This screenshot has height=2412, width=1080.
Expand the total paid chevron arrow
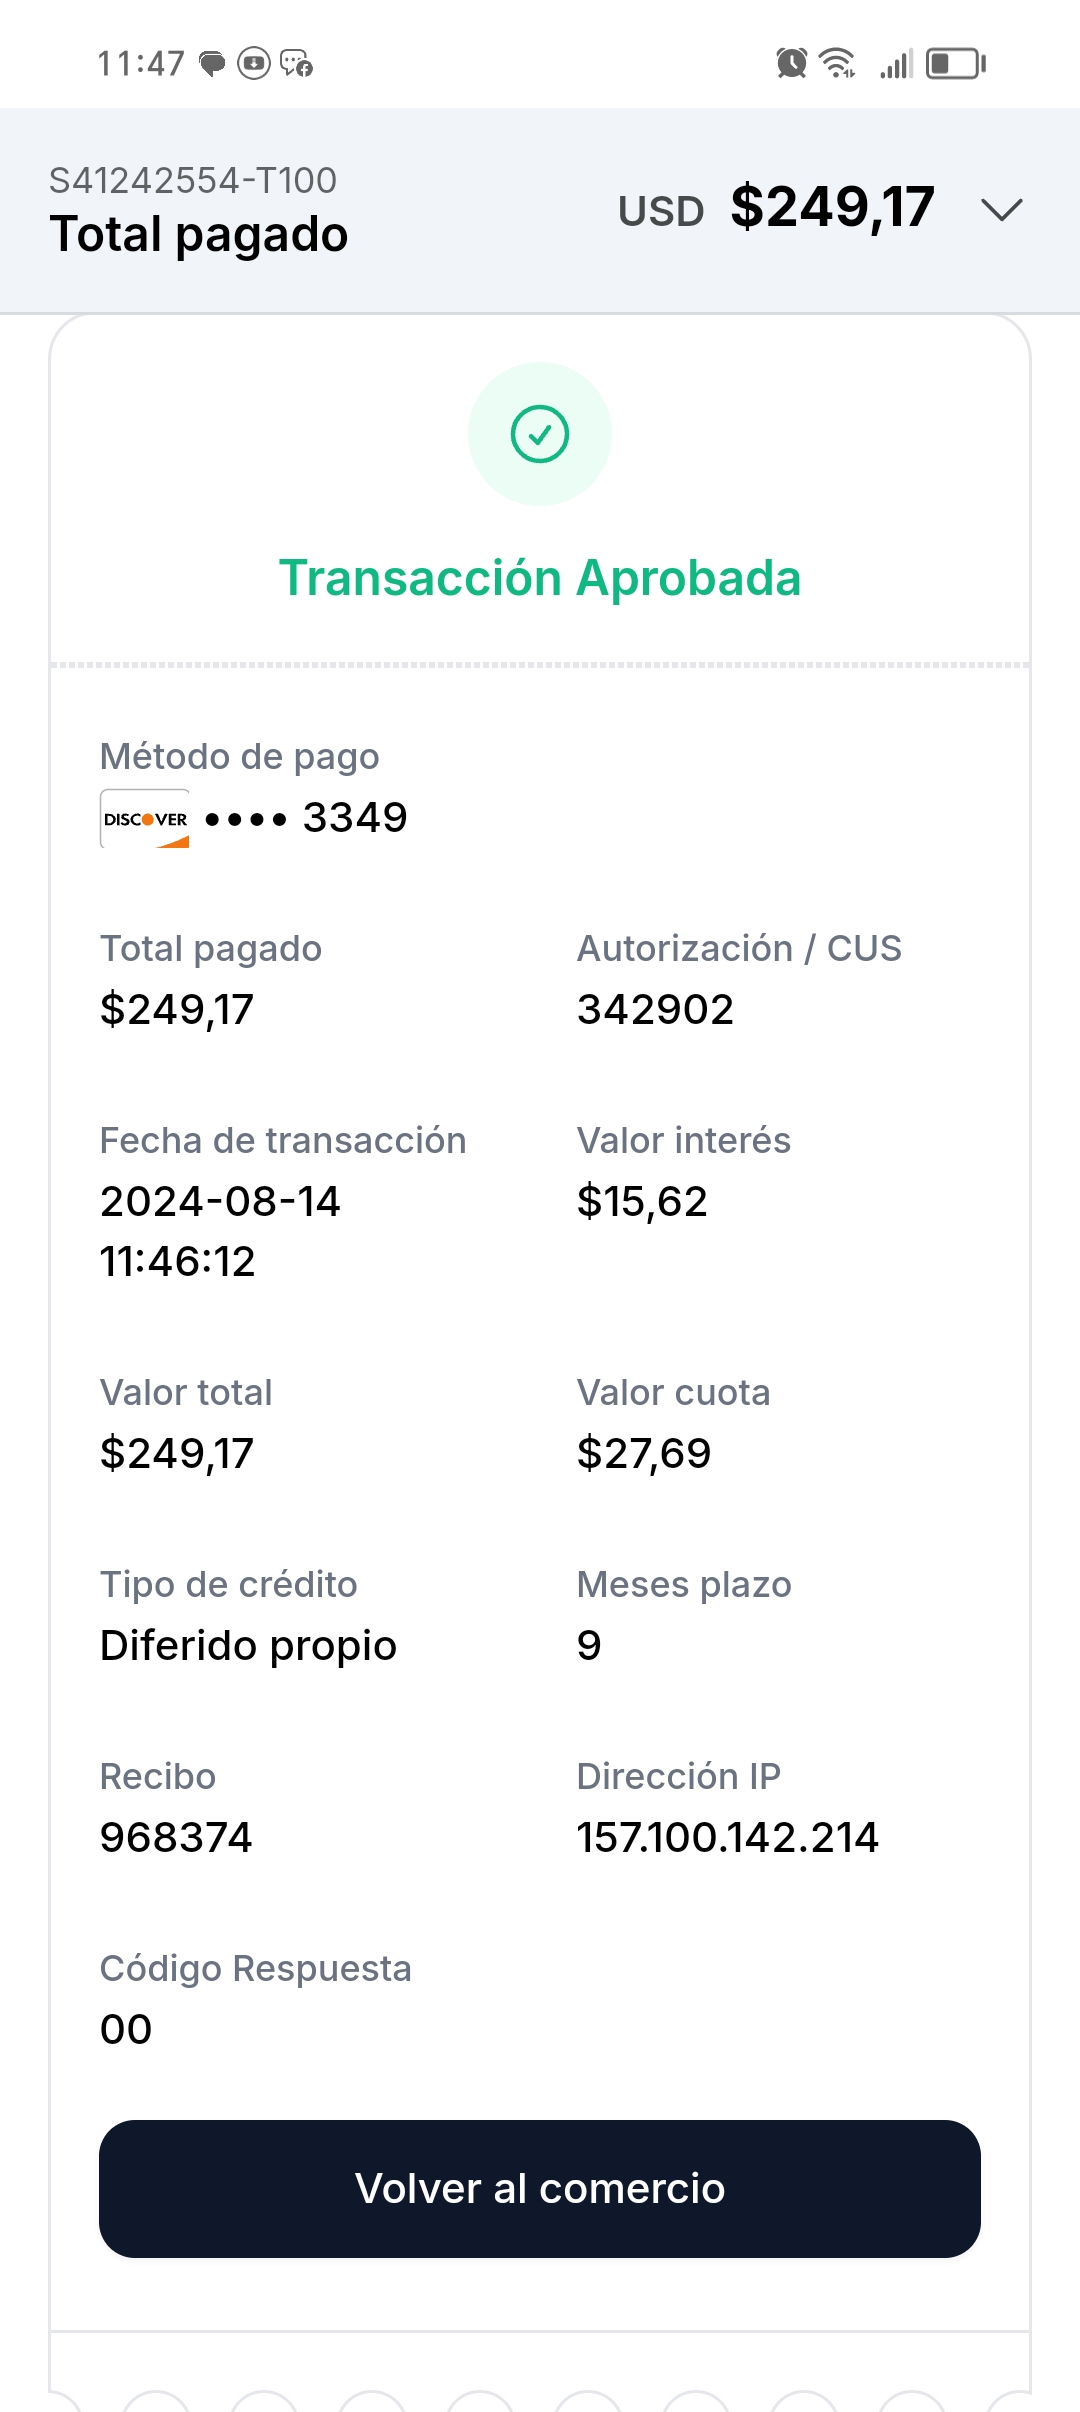point(1001,210)
